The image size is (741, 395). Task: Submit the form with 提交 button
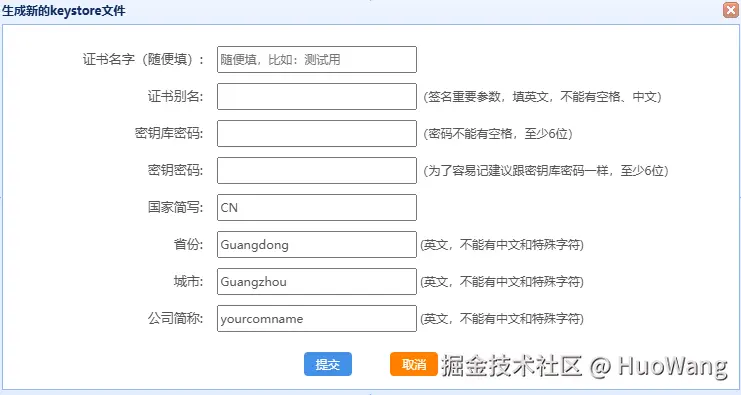(x=328, y=364)
